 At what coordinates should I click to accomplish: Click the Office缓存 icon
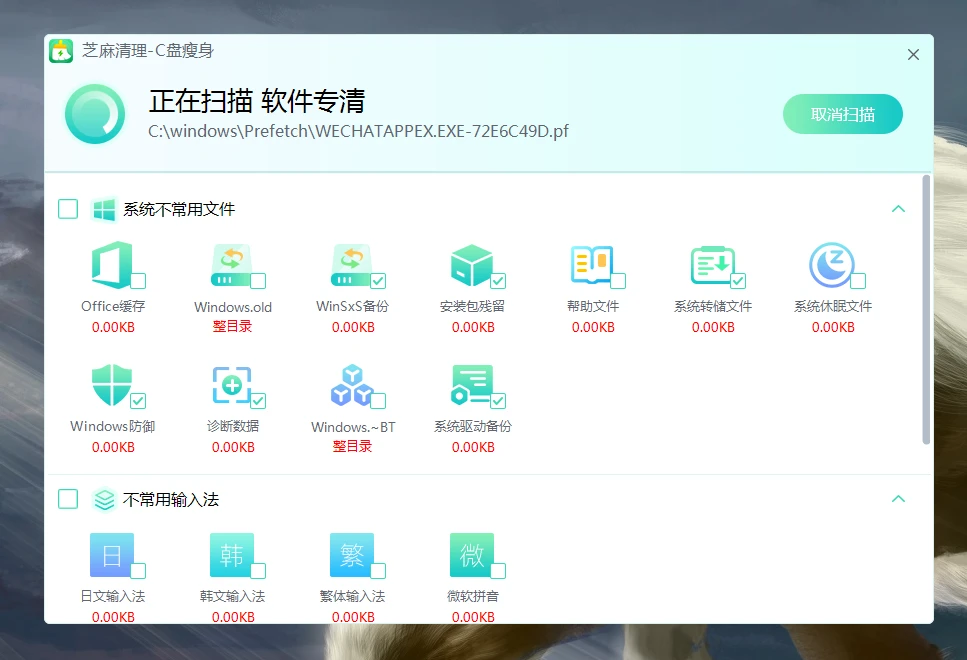[110, 266]
